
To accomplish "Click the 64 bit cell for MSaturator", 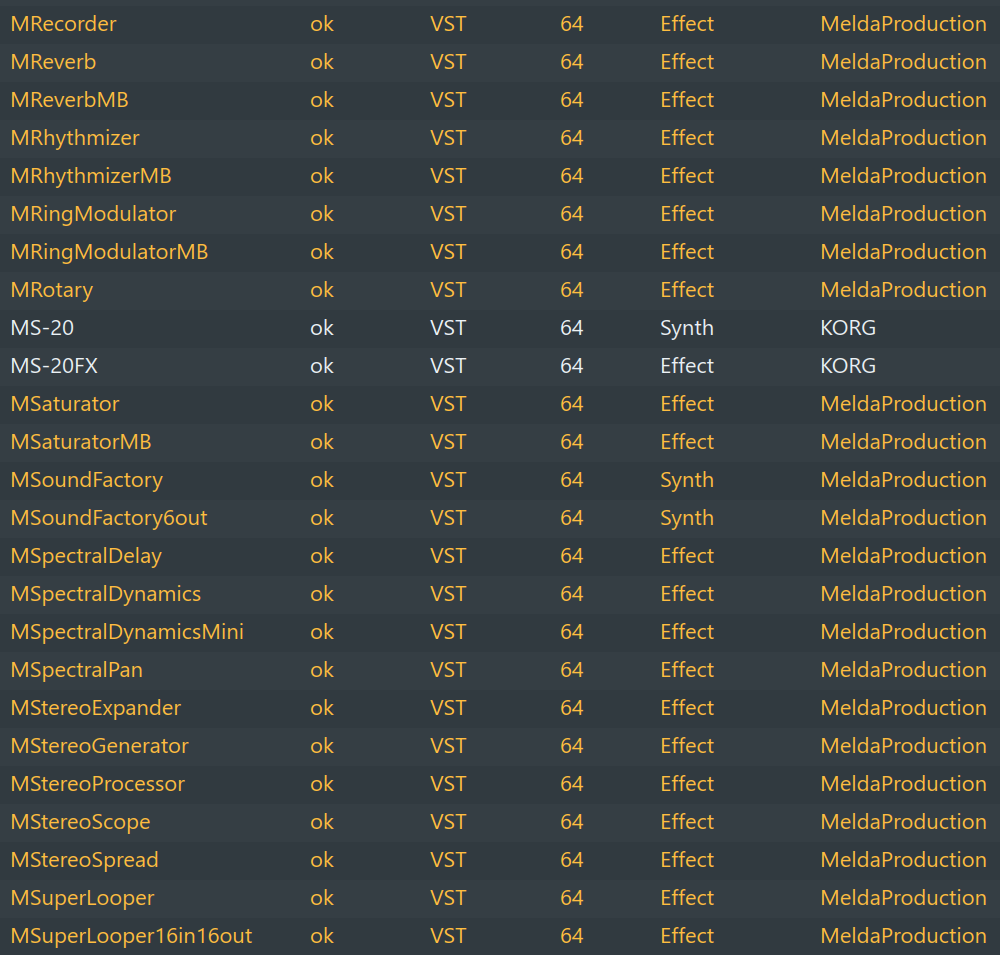I will pyautogui.click(x=571, y=404).
